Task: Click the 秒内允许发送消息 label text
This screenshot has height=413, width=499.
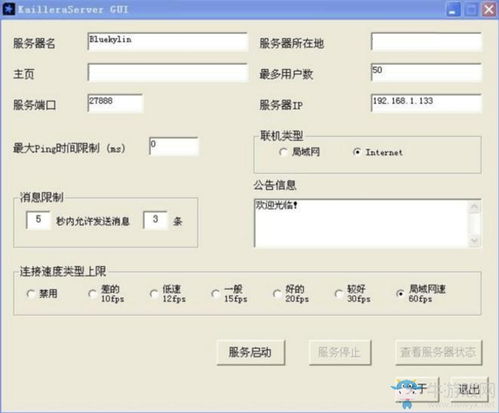Action: [93, 221]
